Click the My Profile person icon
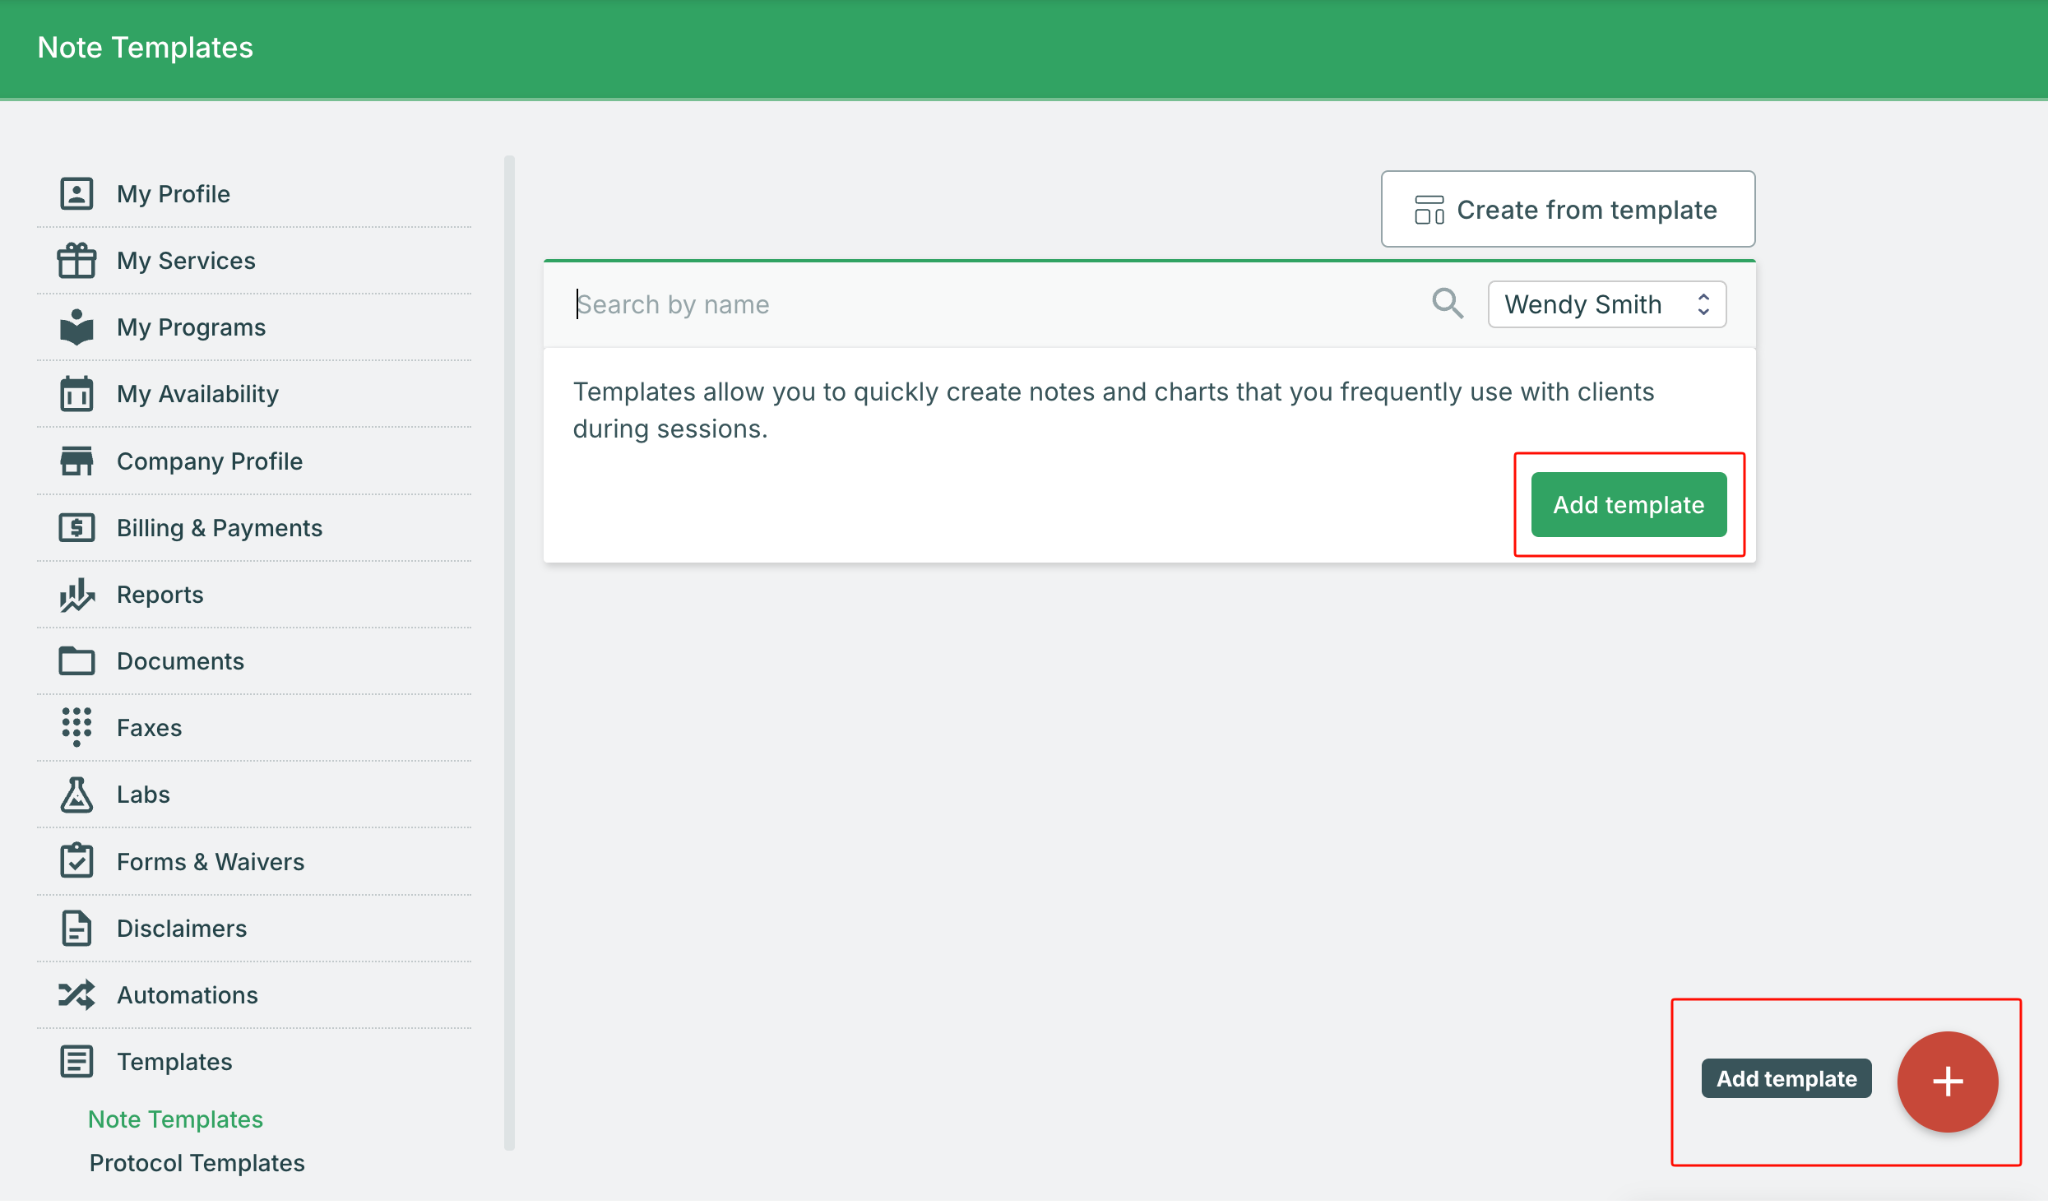This screenshot has height=1201, width=2048. (77, 194)
